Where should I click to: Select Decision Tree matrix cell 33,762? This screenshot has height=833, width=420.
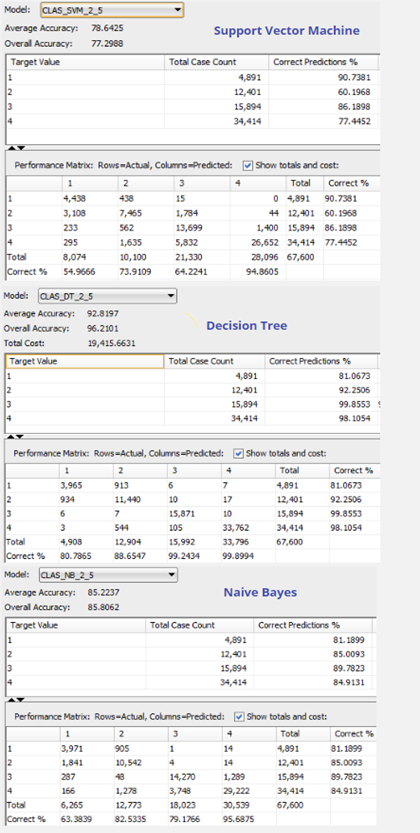point(236,529)
